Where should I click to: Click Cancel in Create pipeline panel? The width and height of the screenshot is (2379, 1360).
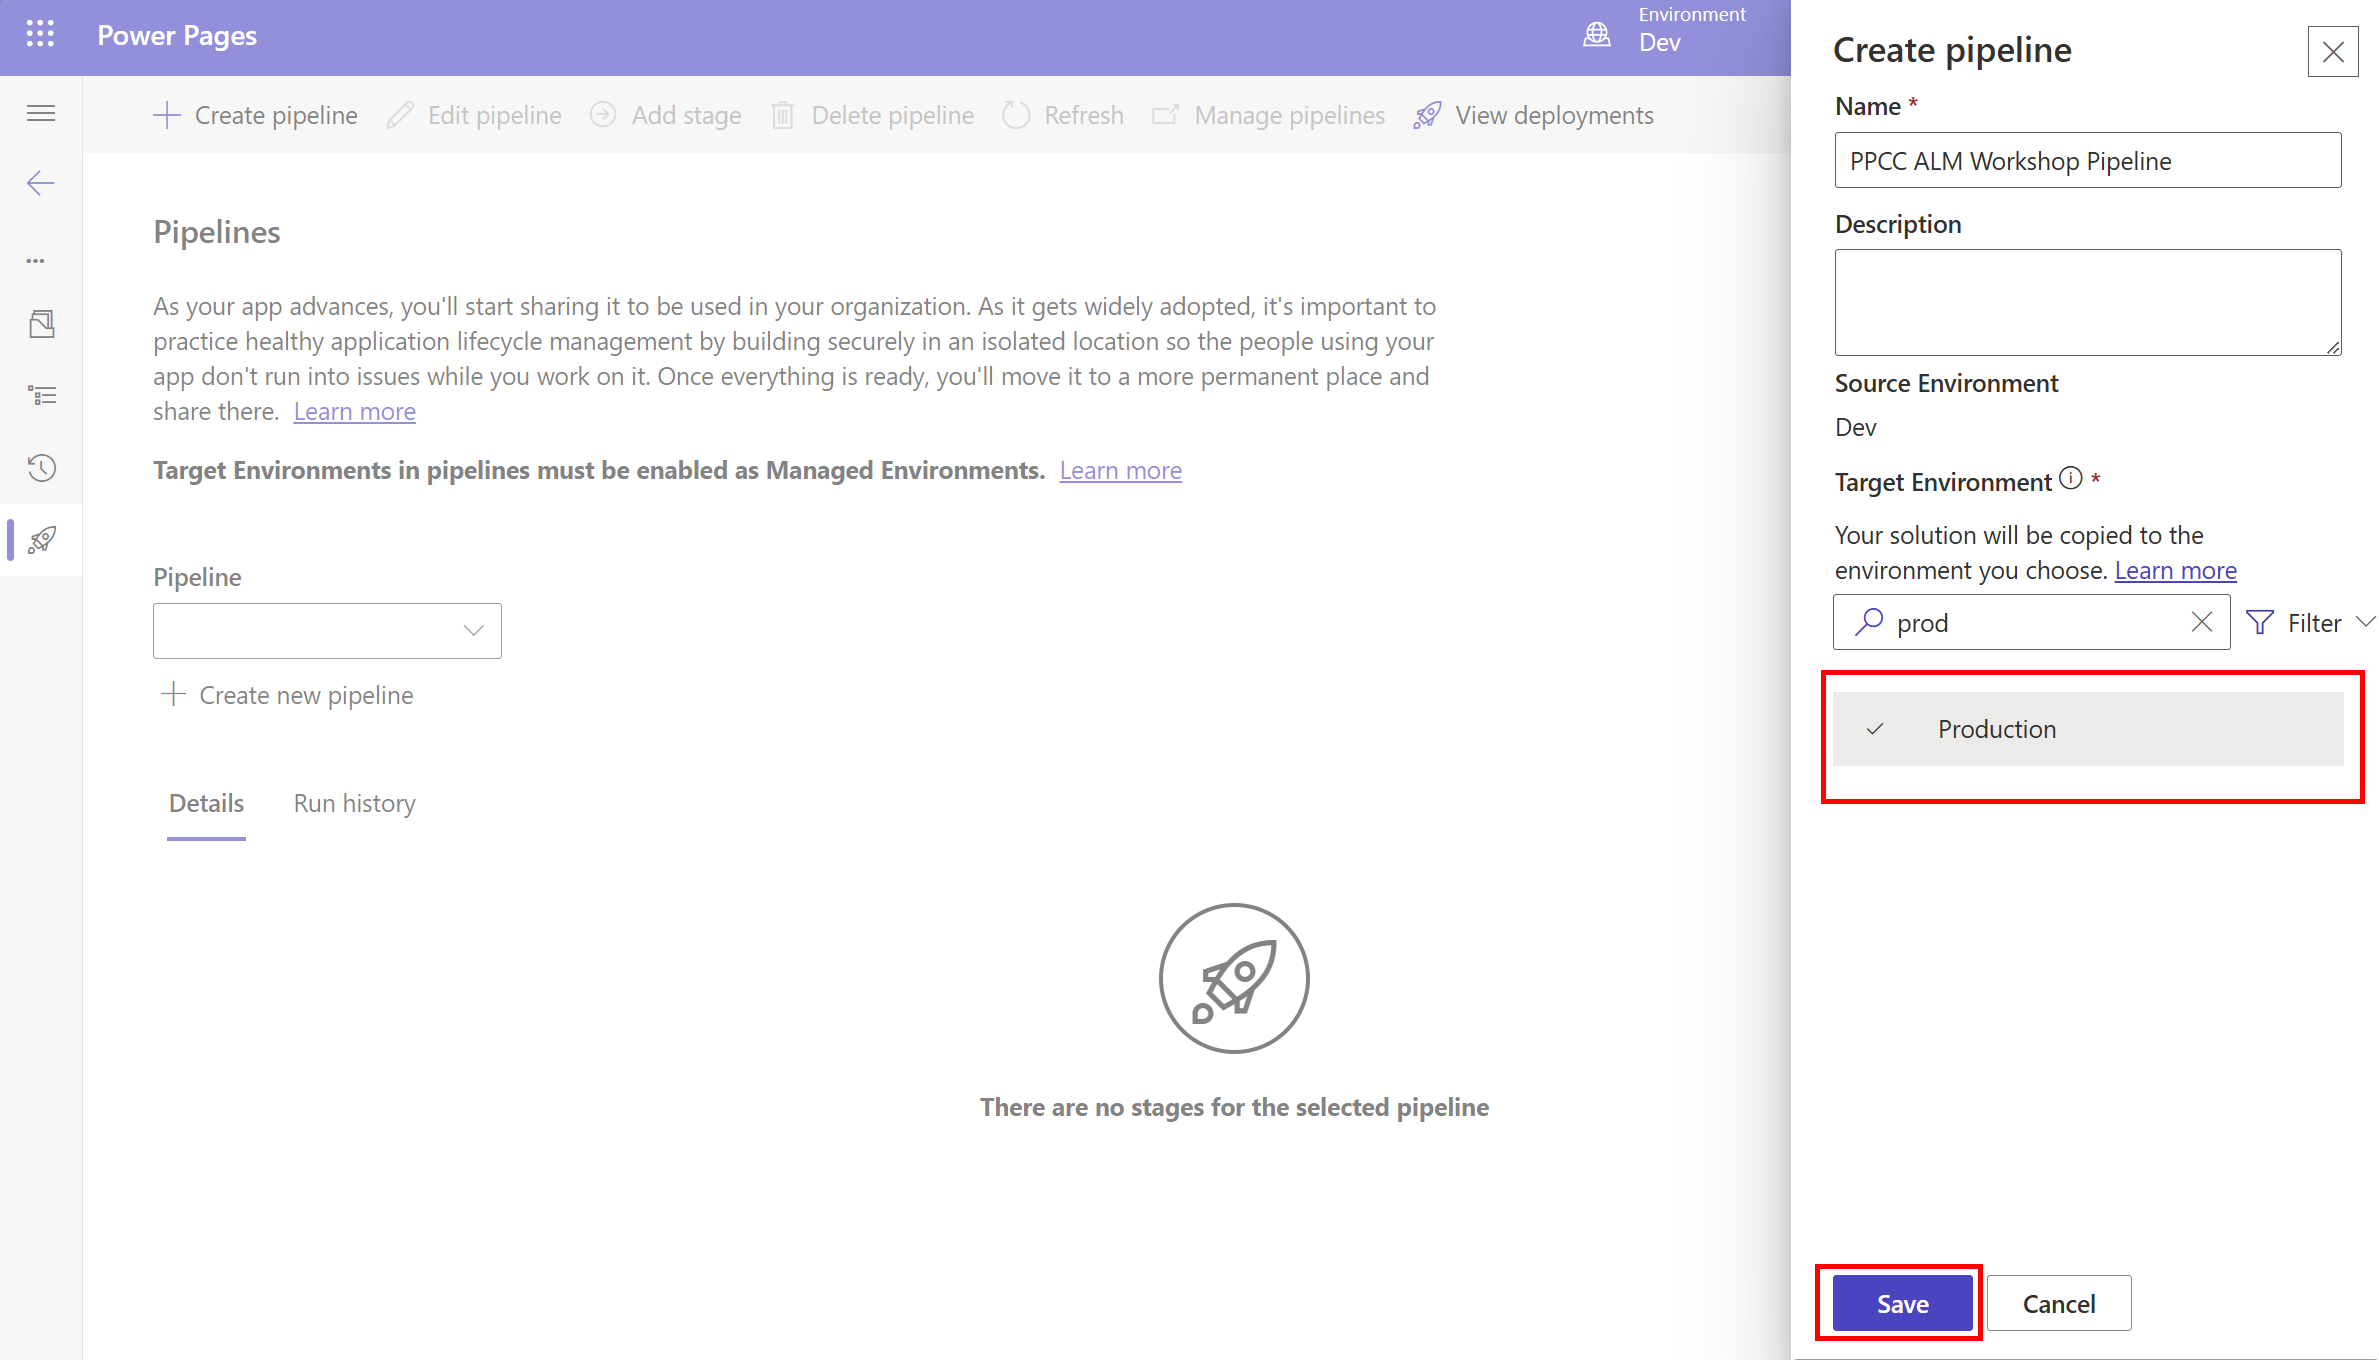(2058, 1303)
